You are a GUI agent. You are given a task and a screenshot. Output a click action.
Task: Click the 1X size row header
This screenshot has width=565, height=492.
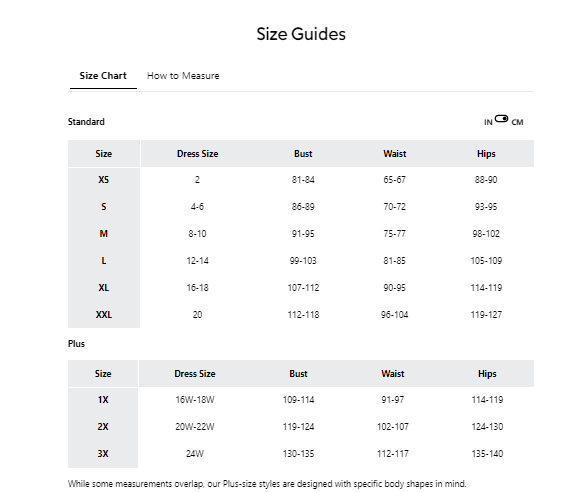[x=103, y=400]
